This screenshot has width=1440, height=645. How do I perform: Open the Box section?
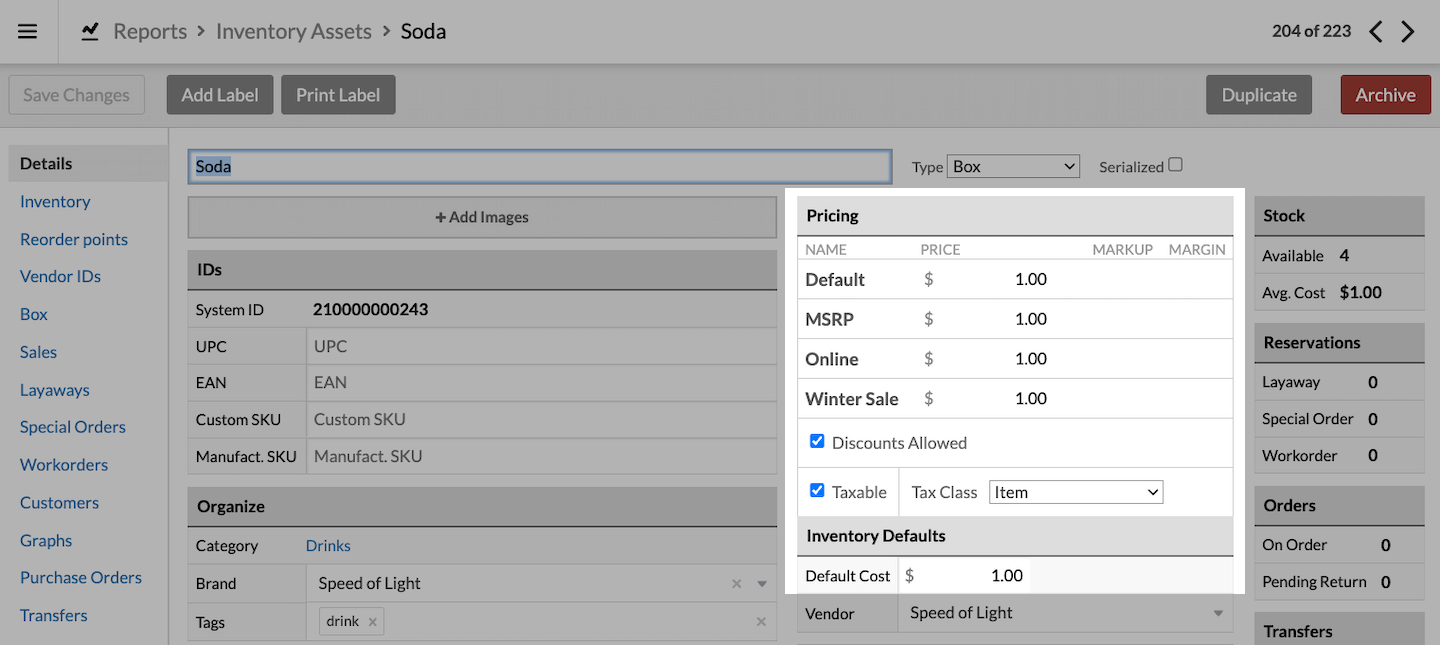(34, 314)
